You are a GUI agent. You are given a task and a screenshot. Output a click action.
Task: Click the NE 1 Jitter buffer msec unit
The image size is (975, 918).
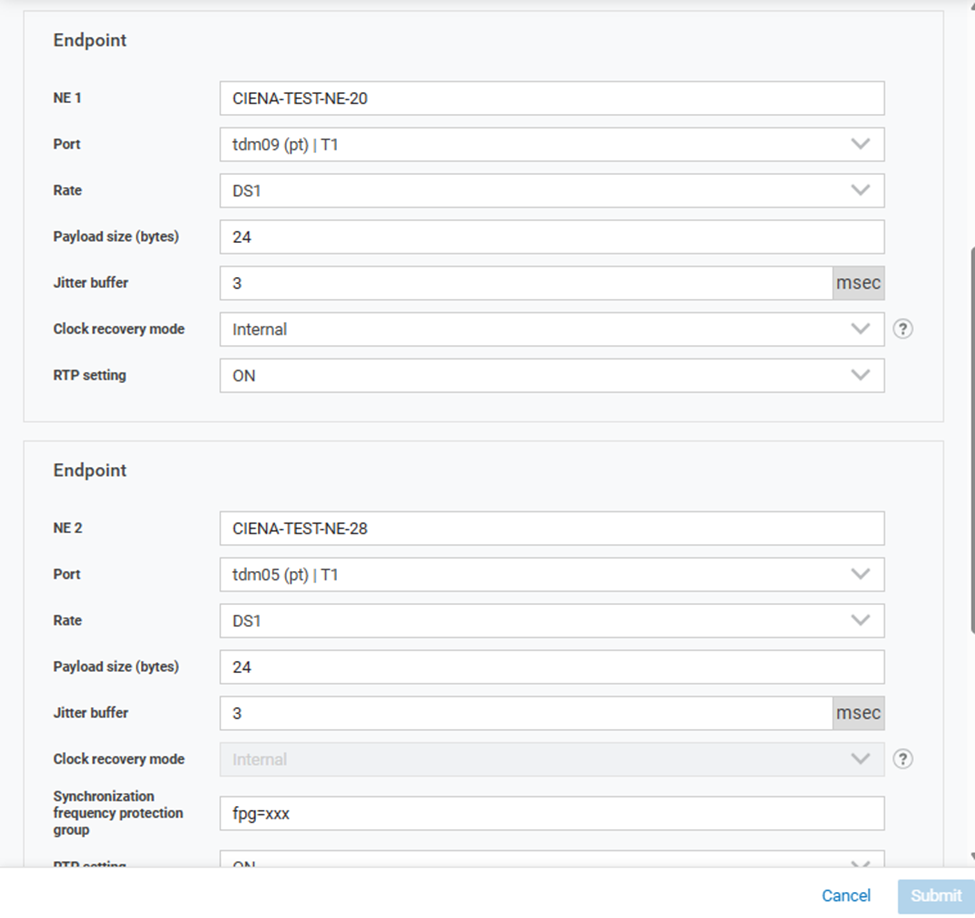(x=859, y=283)
